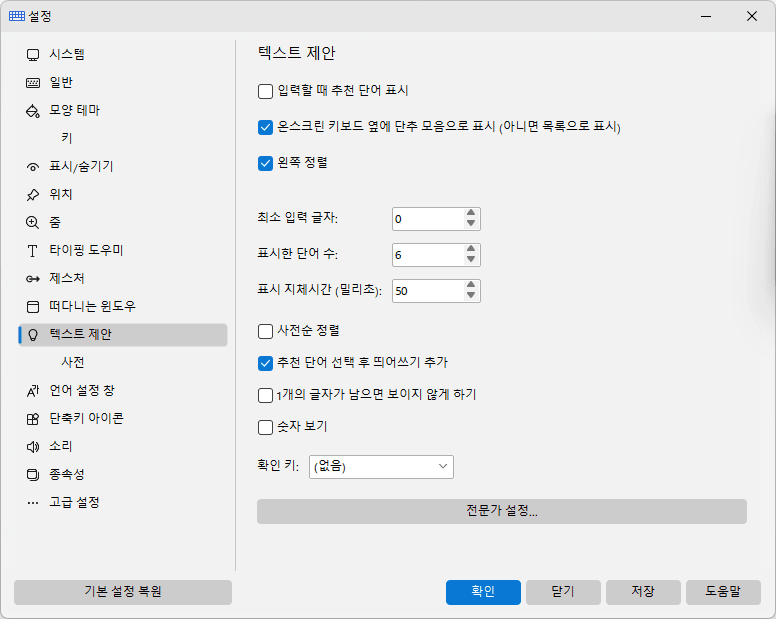The width and height of the screenshot is (776, 619).
Task: Open the 사전 sub-page
Action: pyautogui.click(x=123, y=363)
